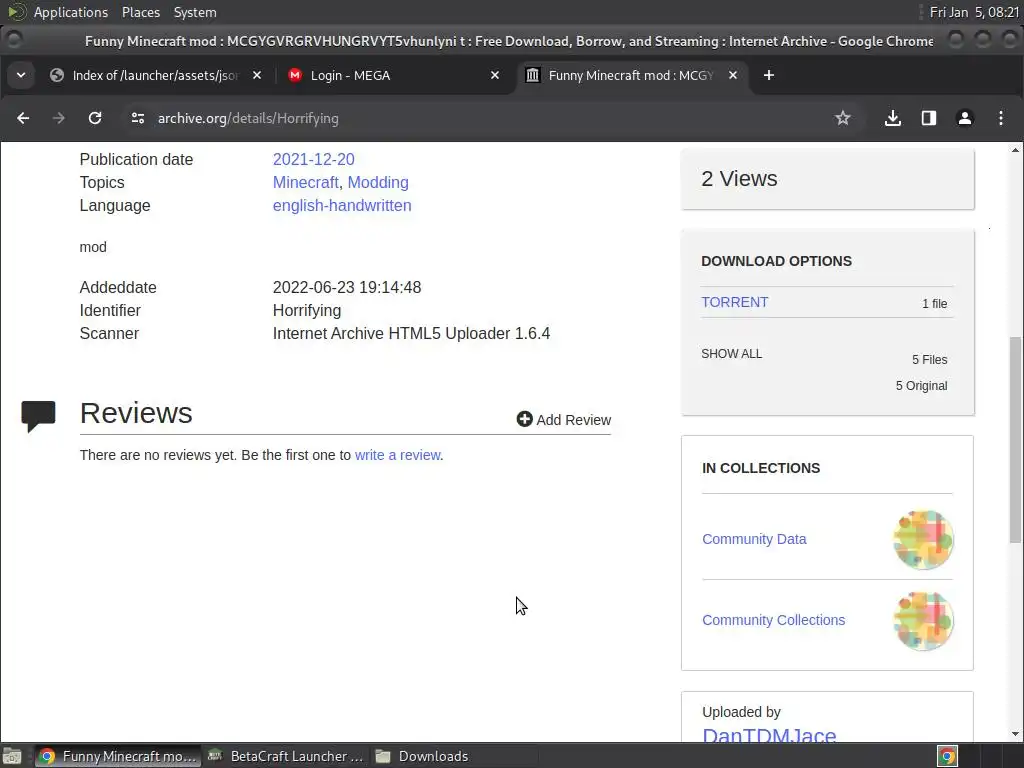The image size is (1024, 768).
Task: Click the scrollbar up arrow
Action: click(1016, 150)
